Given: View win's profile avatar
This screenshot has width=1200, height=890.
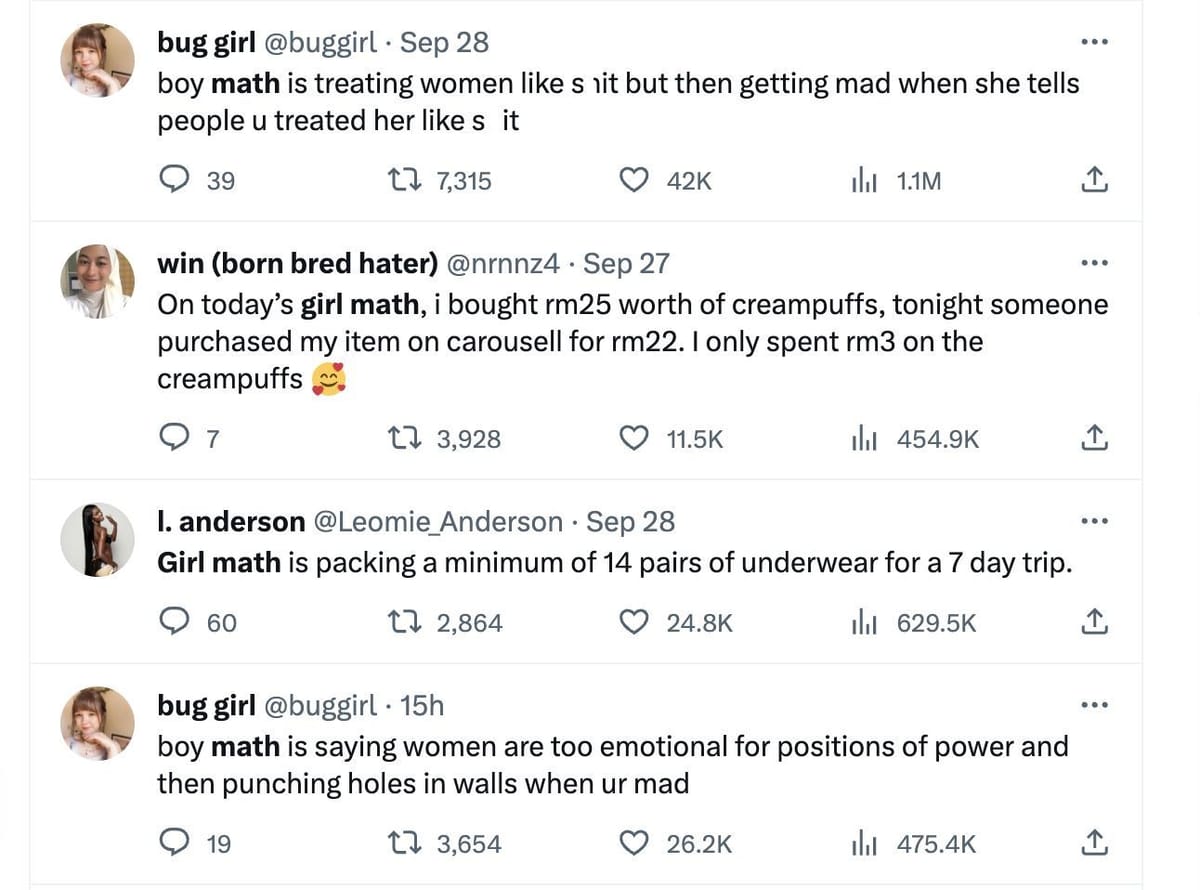Looking at the screenshot, I should click(x=97, y=280).
